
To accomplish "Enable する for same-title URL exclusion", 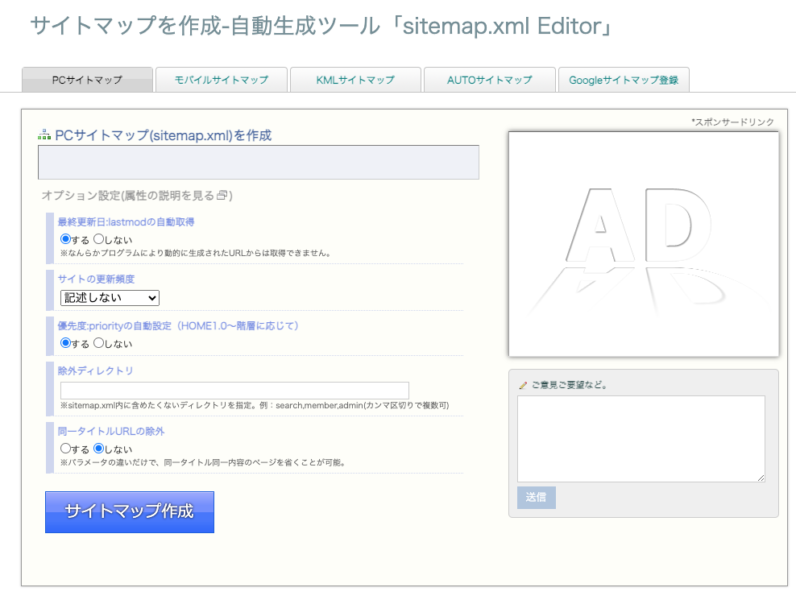I will click(x=65, y=448).
